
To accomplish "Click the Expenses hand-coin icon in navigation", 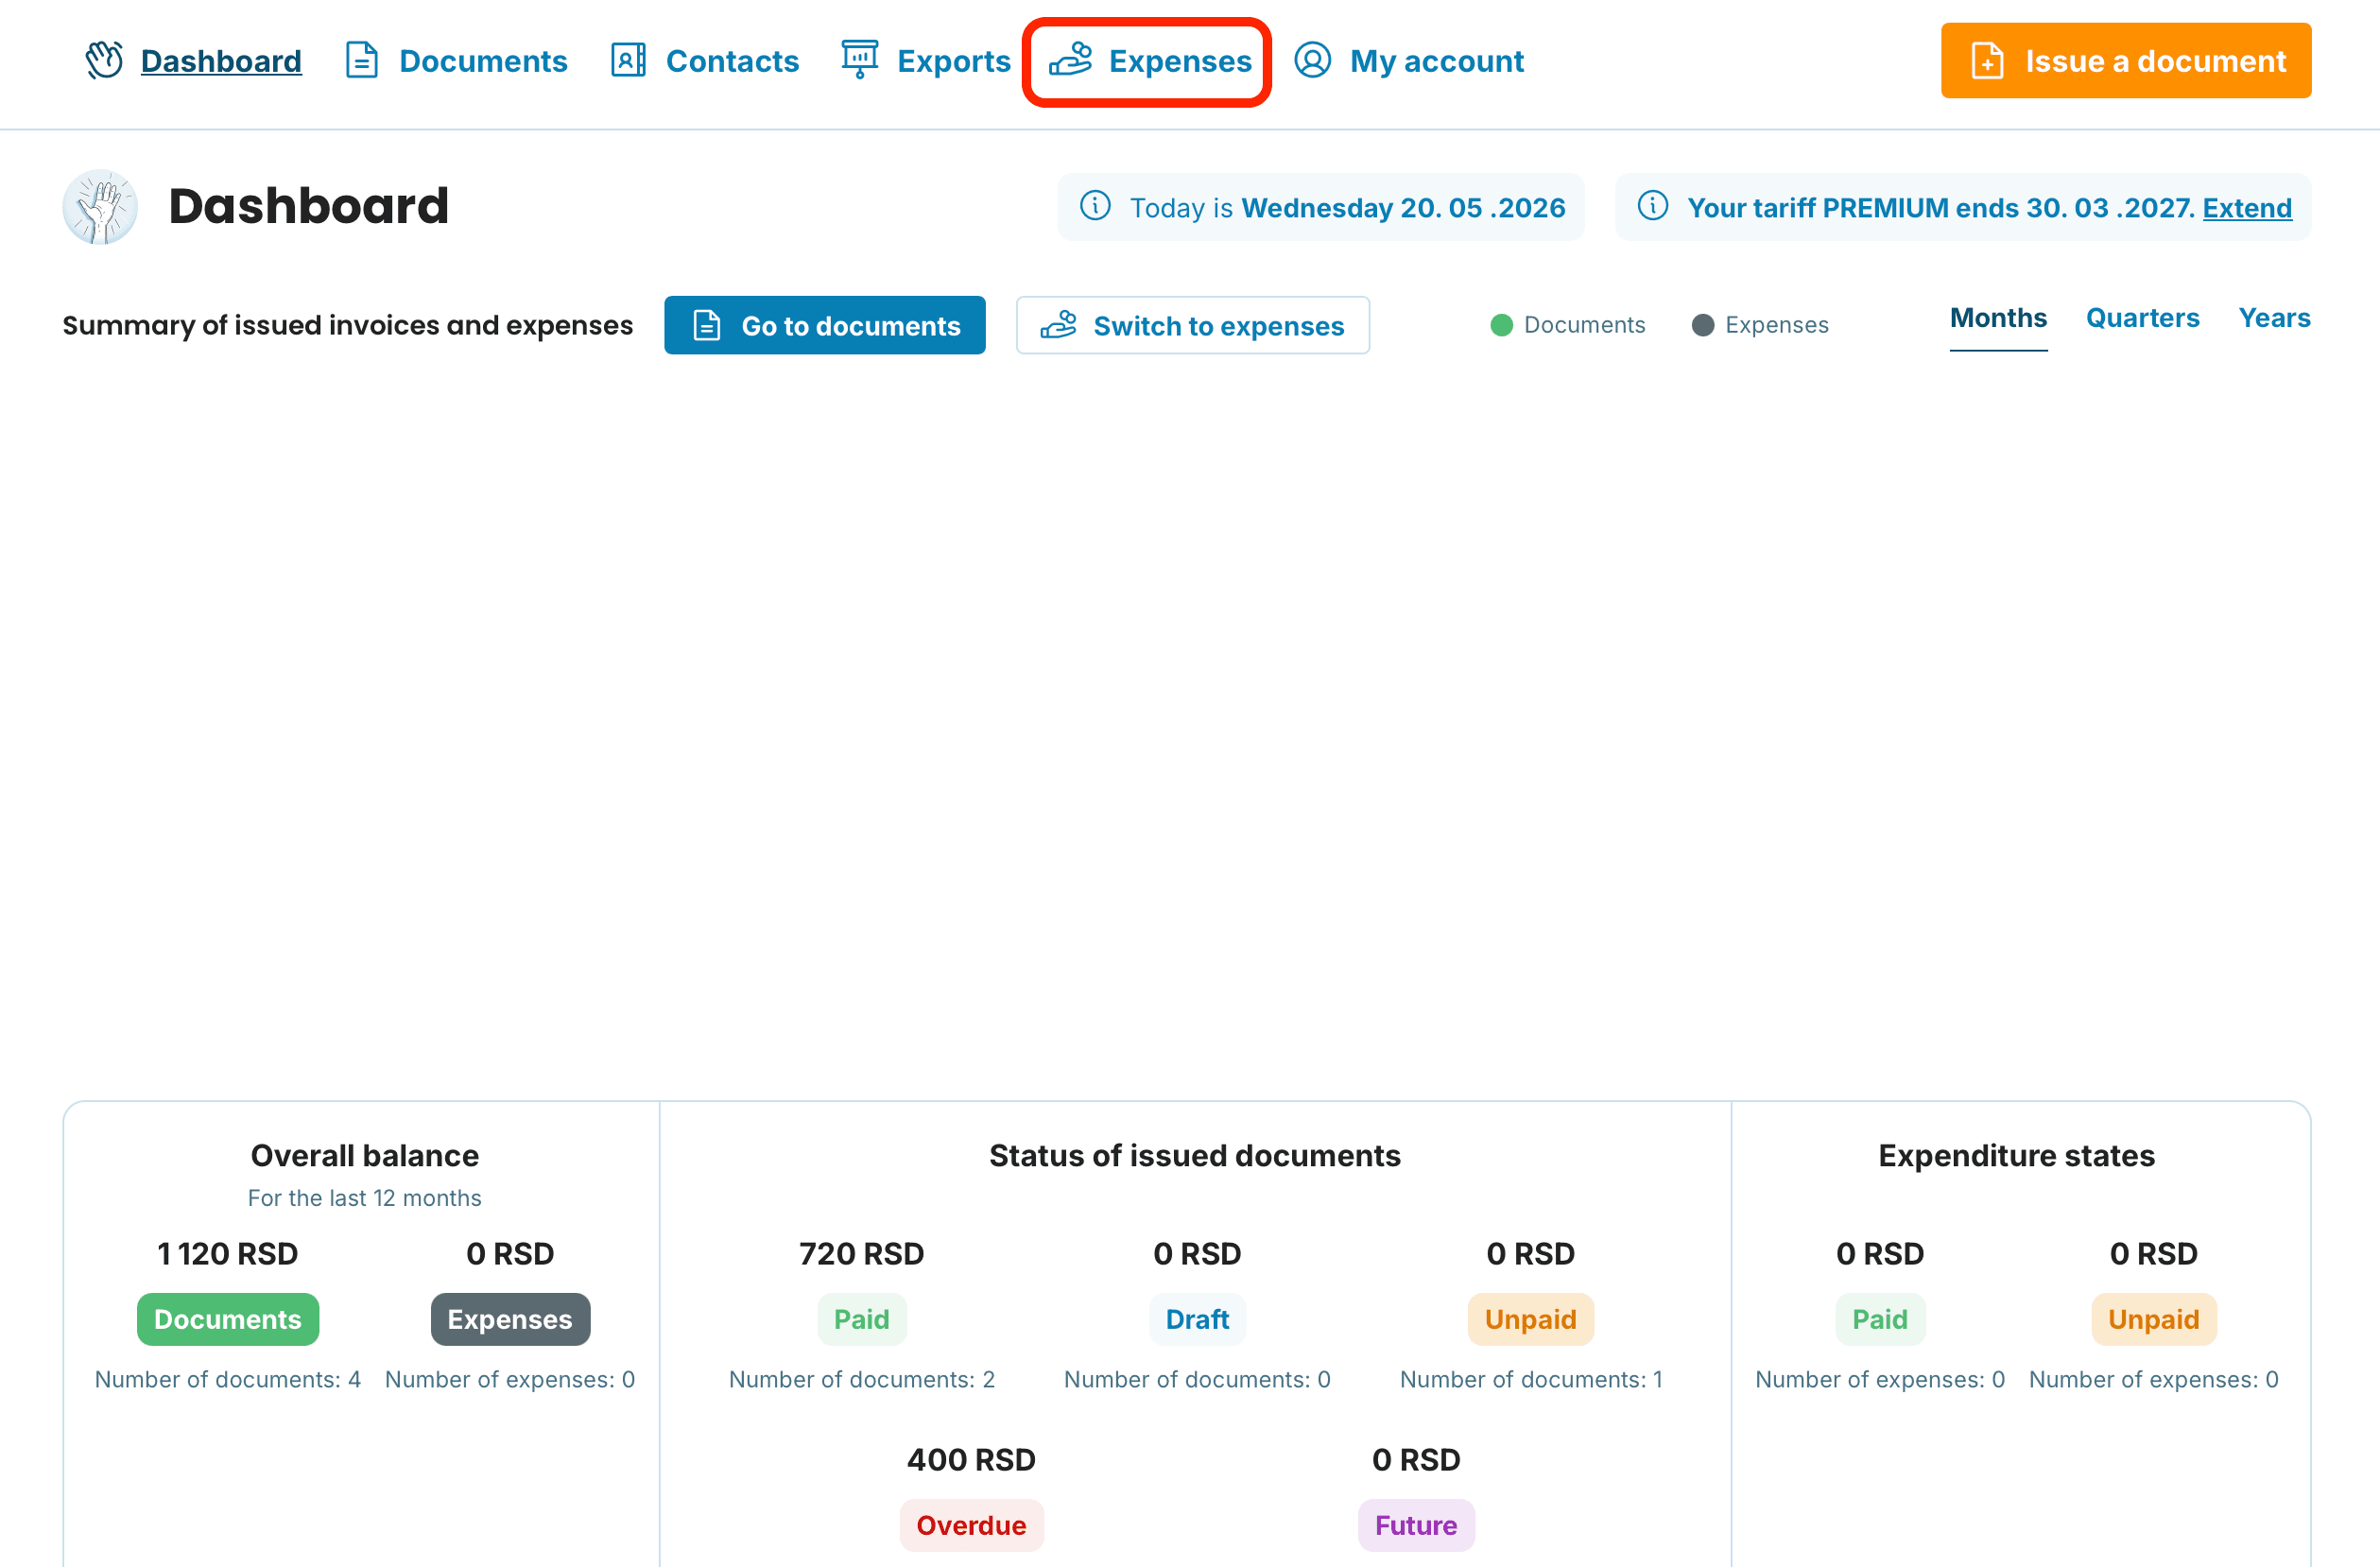I will tap(1070, 60).
